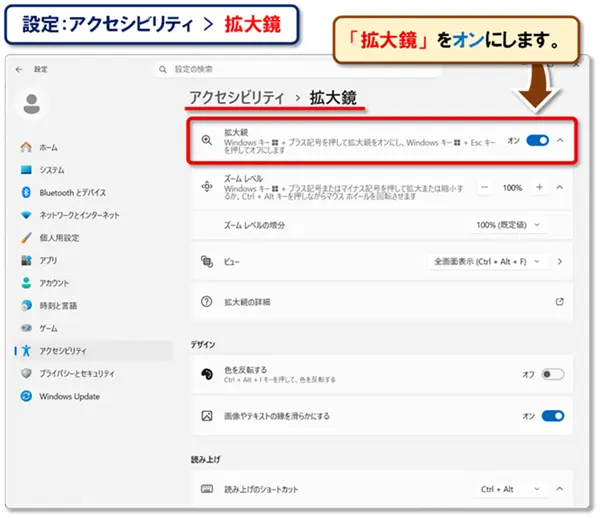The height and width of the screenshot is (518, 600).
Task: Click the user profile avatar
Action: [31, 104]
